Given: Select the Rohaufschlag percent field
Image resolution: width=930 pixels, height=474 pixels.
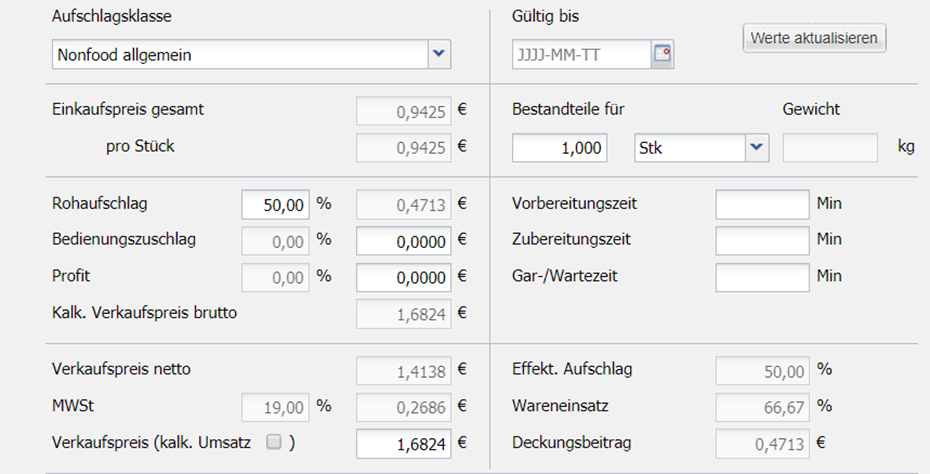Looking at the screenshot, I should pos(275,204).
